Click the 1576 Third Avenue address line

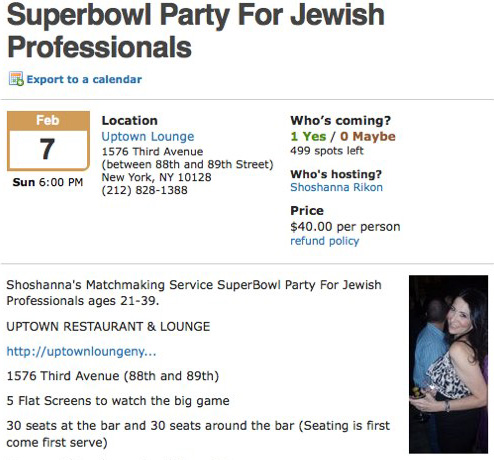coord(152,151)
